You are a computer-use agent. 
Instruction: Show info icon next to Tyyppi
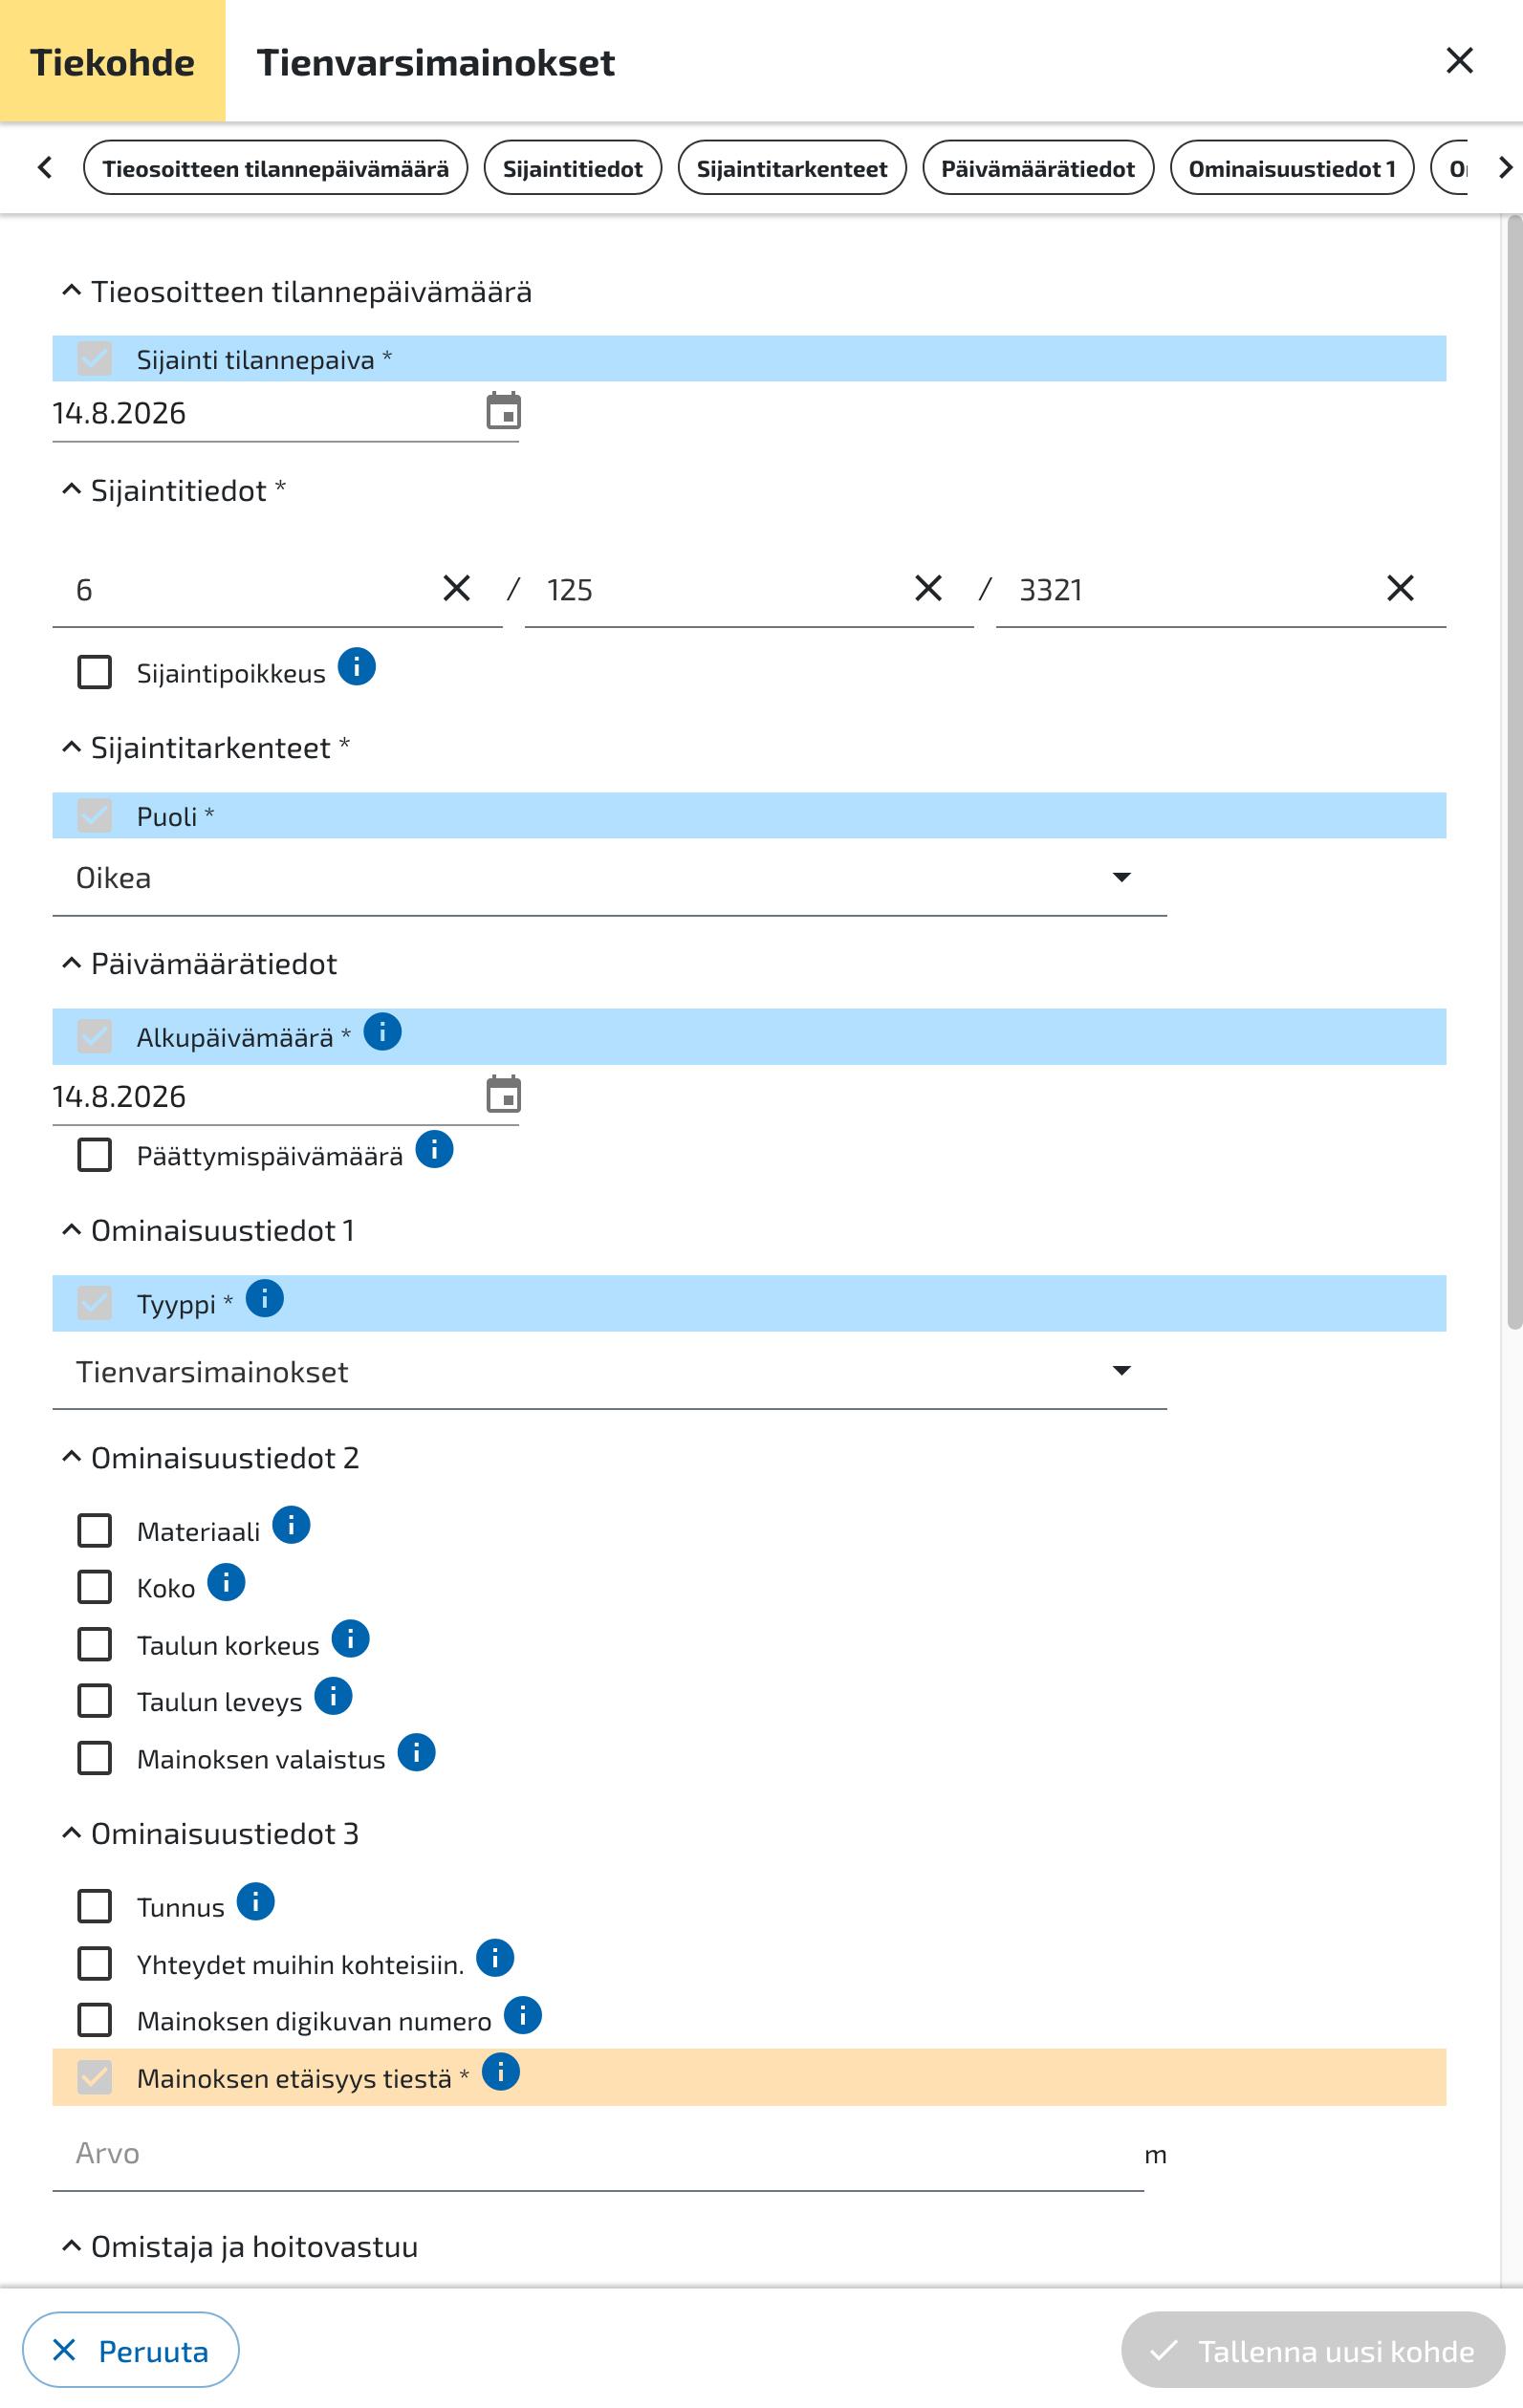coord(265,1298)
